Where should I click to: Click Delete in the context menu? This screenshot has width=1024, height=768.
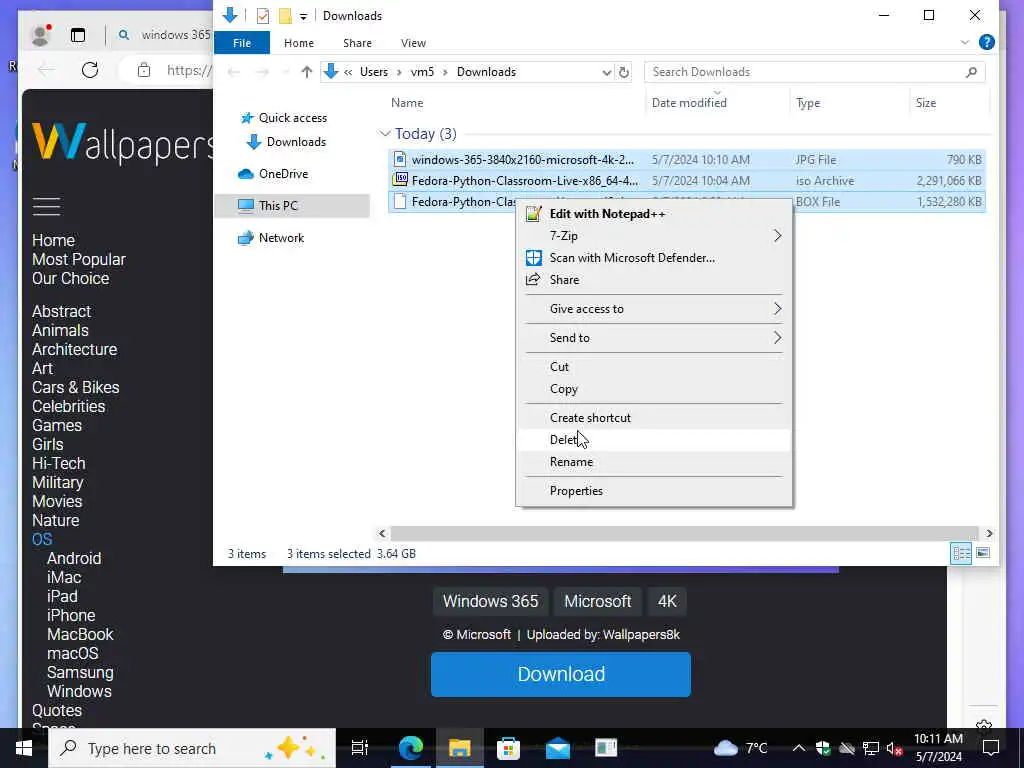click(x=654, y=440)
